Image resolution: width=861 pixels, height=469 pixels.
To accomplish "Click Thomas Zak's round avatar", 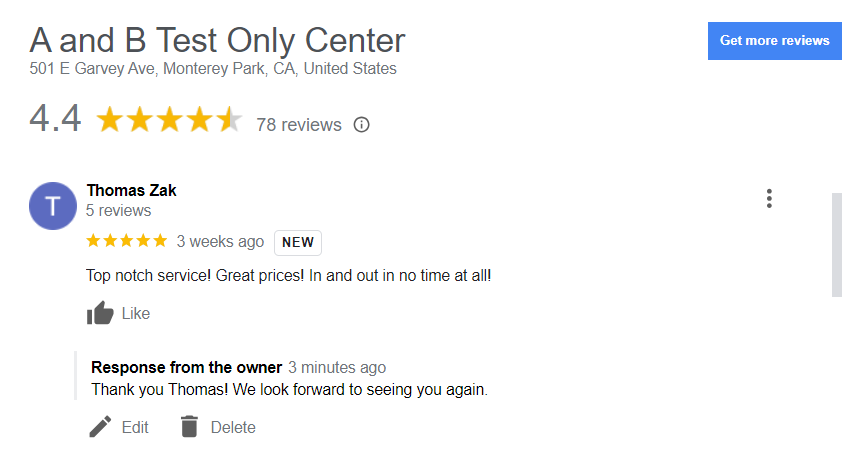I will pos(53,205).
